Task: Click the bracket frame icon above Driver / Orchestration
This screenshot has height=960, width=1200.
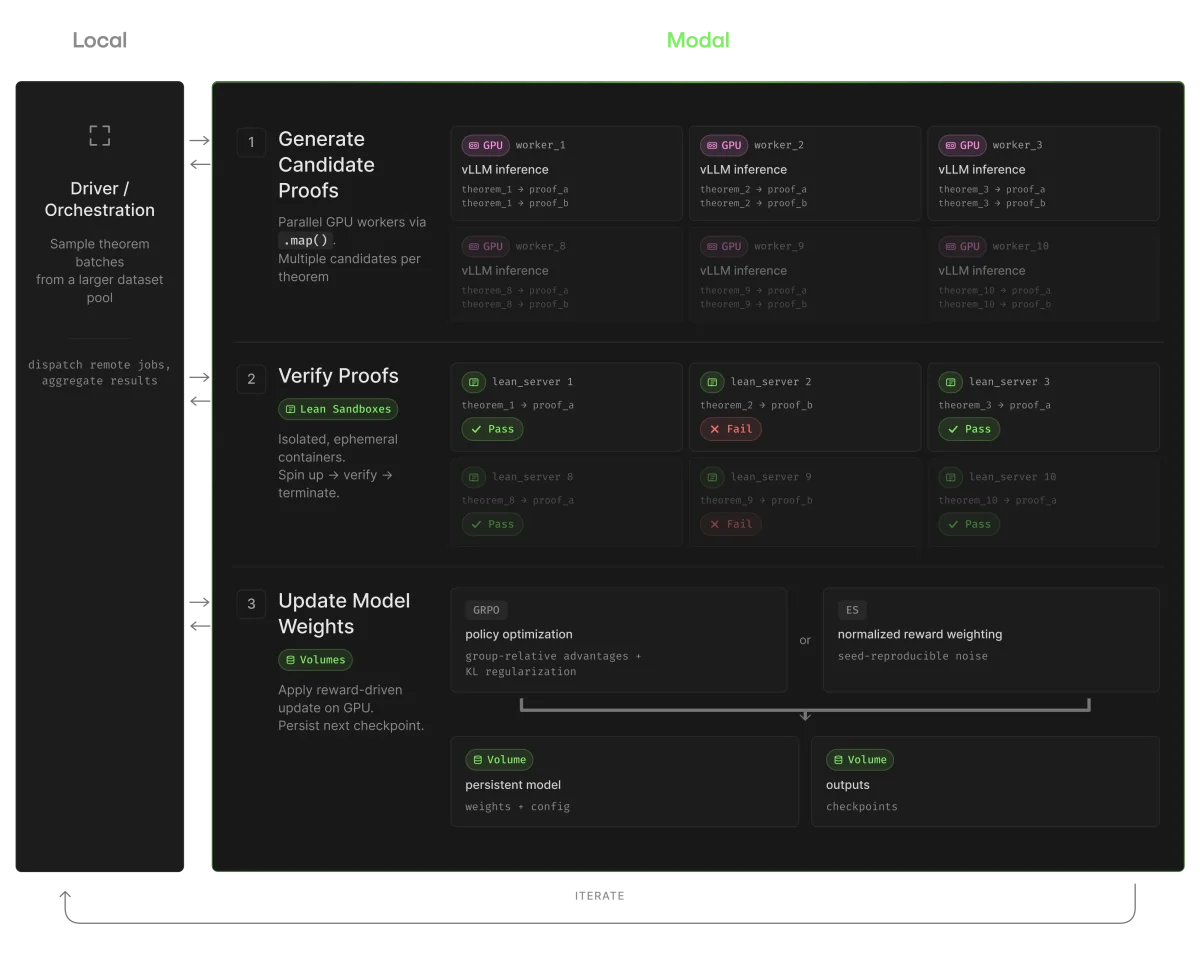Action: [x=100, y=136]
